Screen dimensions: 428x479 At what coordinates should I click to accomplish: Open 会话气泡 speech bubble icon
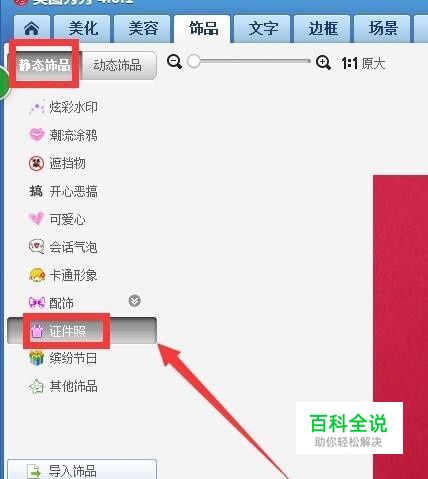[37, 247]
